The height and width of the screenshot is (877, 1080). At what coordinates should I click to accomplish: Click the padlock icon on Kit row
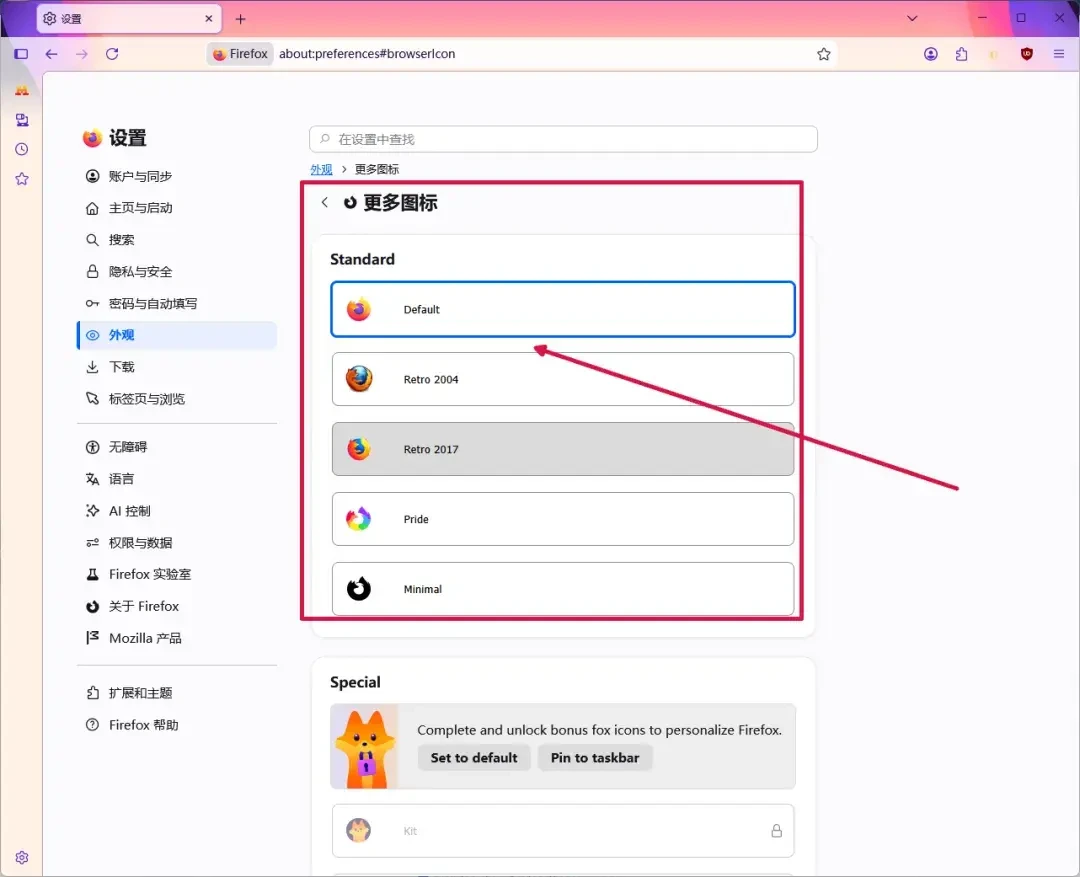[x=776, y=831]
